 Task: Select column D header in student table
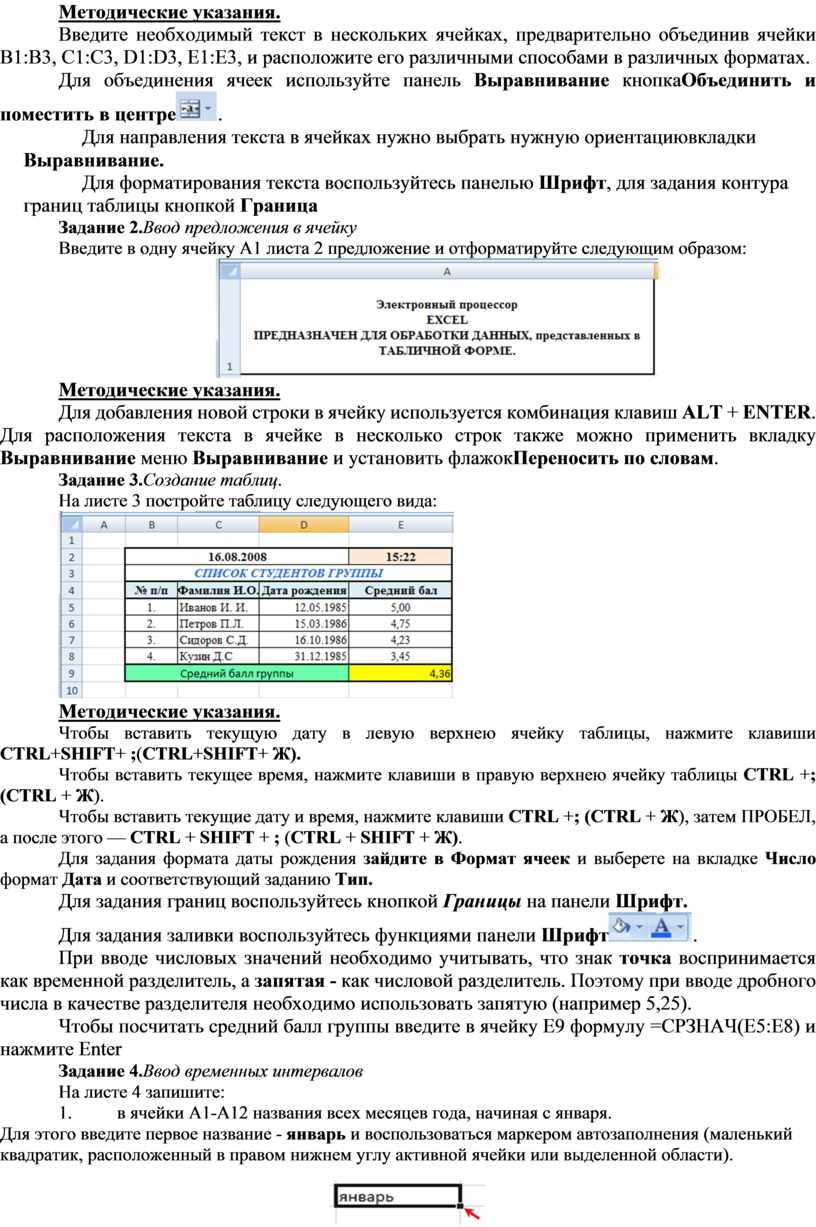coord(303,523)
